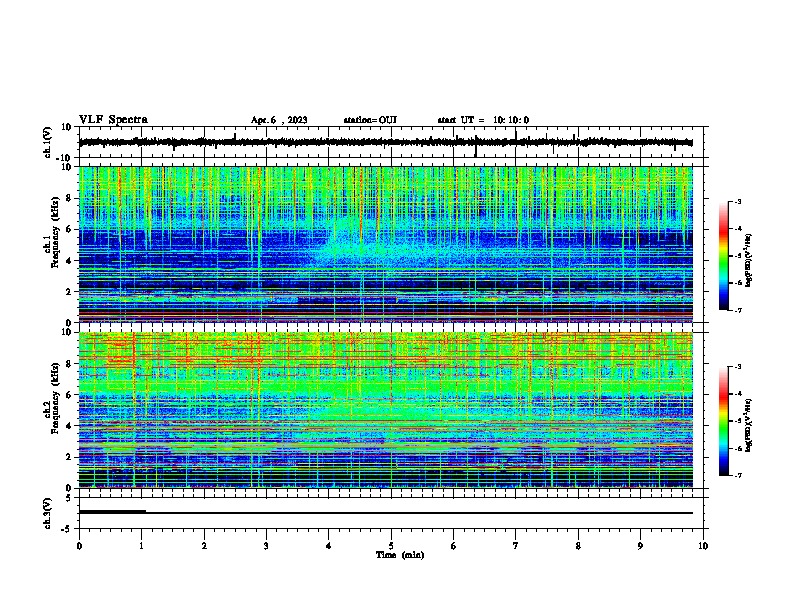Viewport: 792px width, 612px height.
Task: Click the 'start UT = 10:10:0' label
Action: pyautogui.click(x=483, y=120)
